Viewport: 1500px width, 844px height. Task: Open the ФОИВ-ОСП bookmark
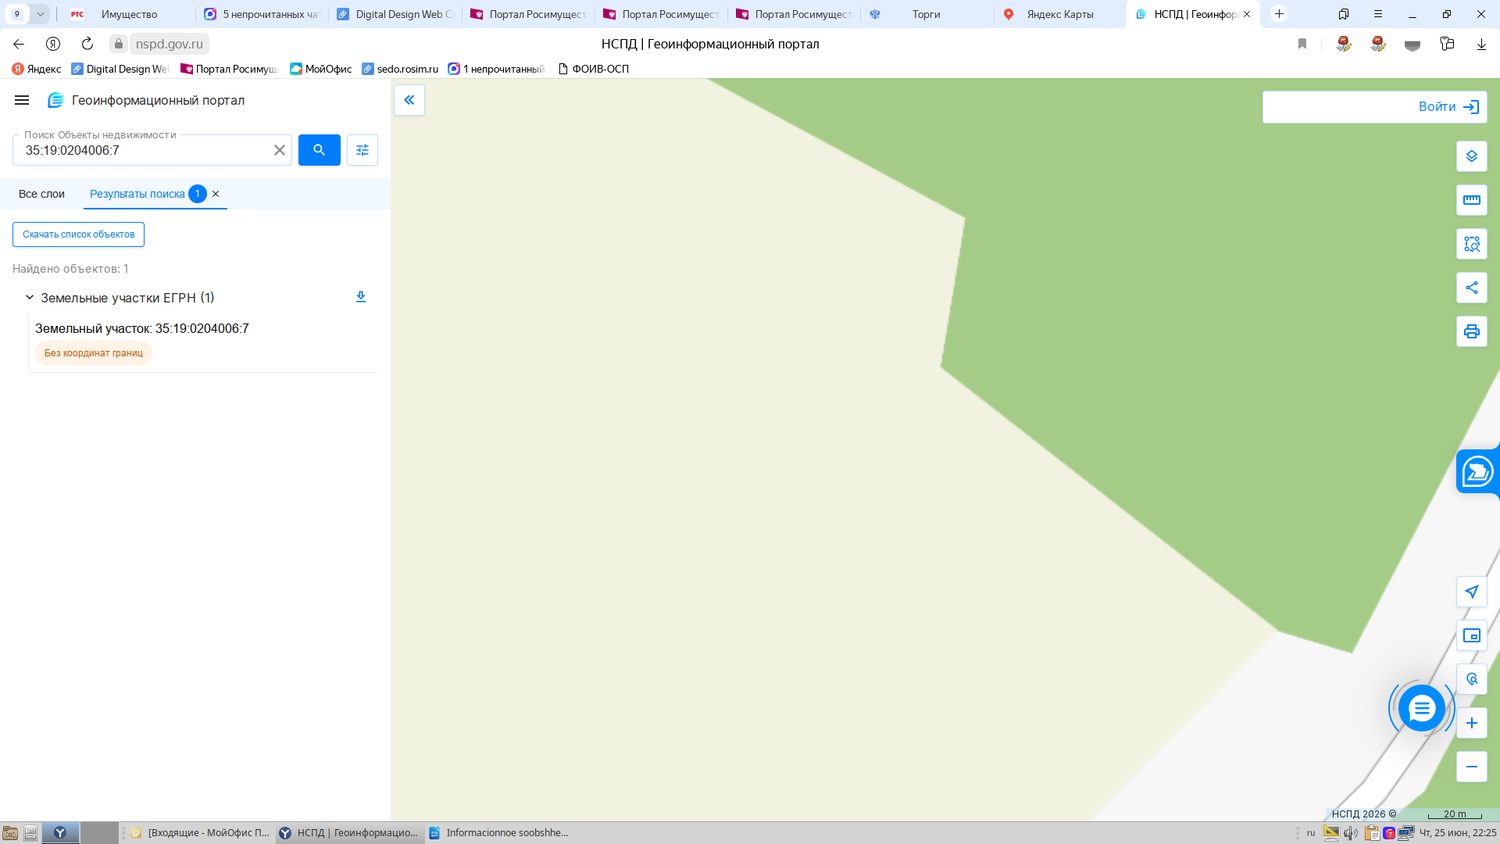click(593, 69)
